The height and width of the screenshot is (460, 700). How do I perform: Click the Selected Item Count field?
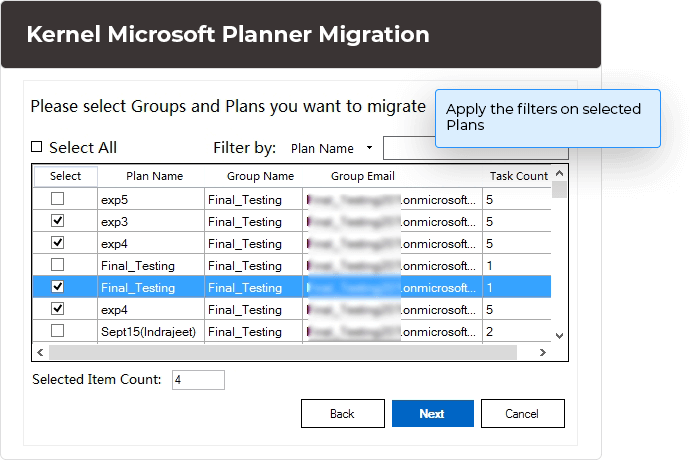pos(198,380)
